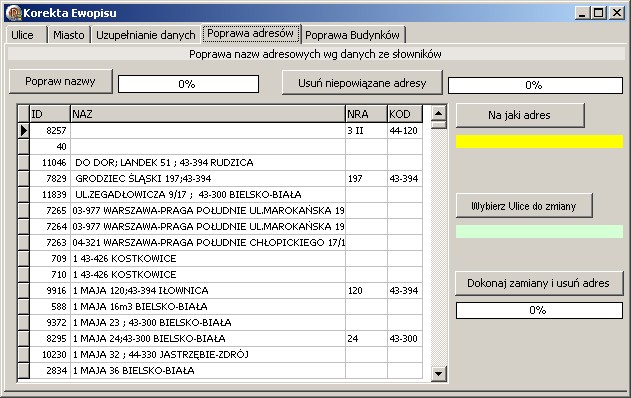Select the row with ID 7264
Image resolution: width=631 pixels, height=398 pixels.
click(x=220, y=227)
